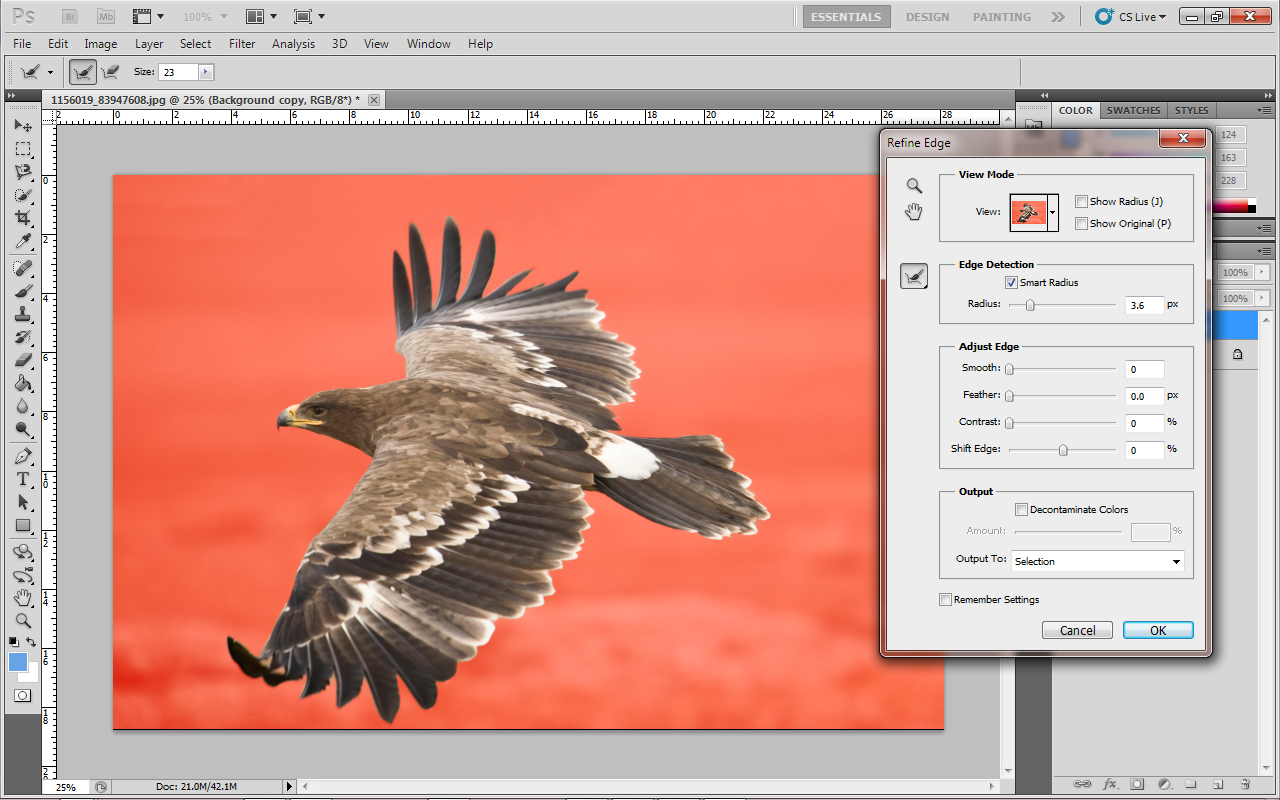
Task: Select the Eyedropper tool
Action: (x=23, y=243)
